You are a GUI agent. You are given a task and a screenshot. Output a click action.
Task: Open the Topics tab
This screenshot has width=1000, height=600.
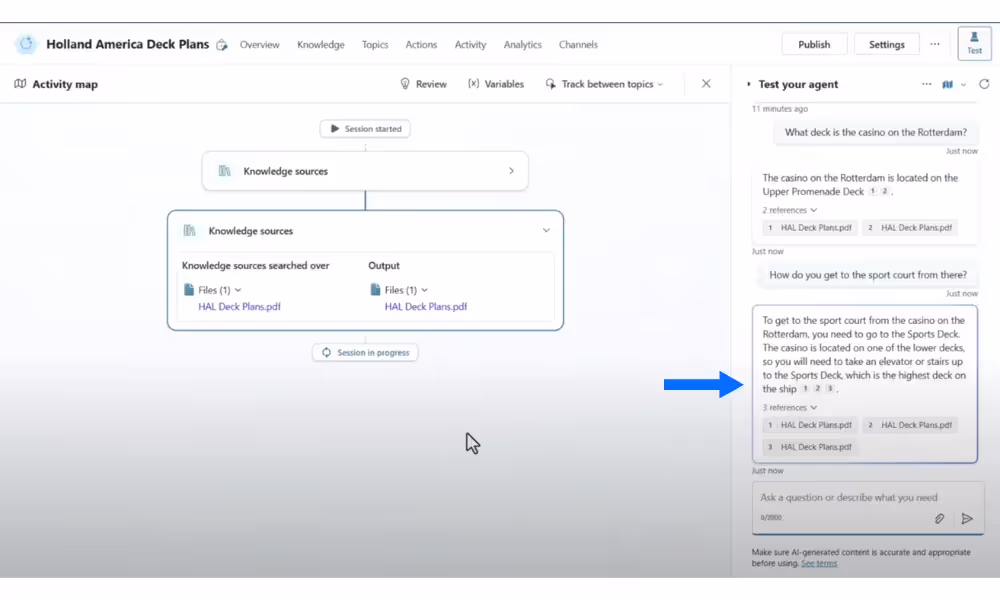(x=375, y=45)
